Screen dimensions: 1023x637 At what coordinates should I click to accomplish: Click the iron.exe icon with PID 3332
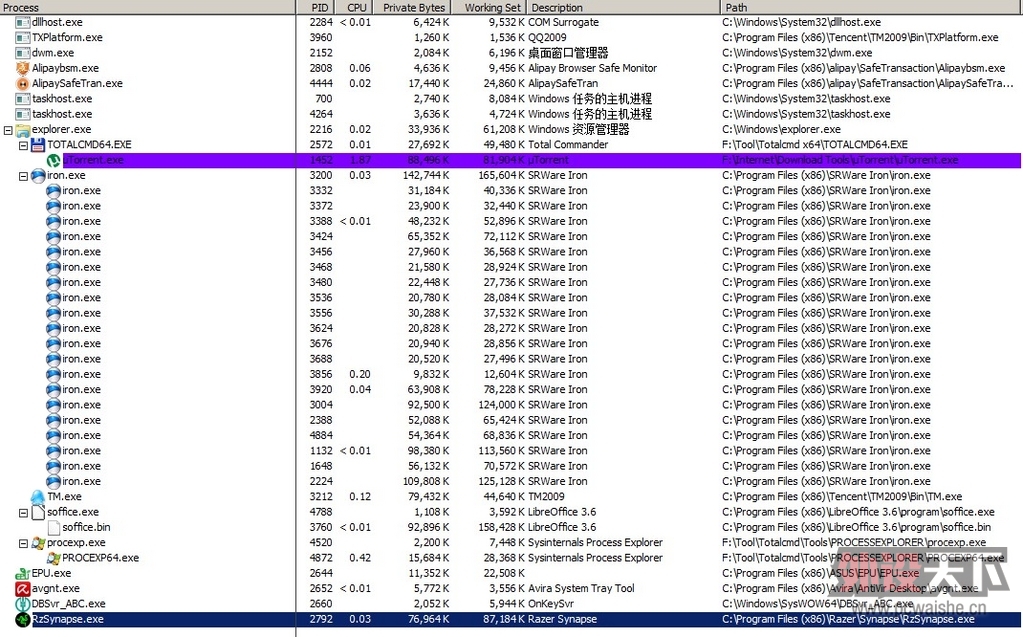[53, 191]
